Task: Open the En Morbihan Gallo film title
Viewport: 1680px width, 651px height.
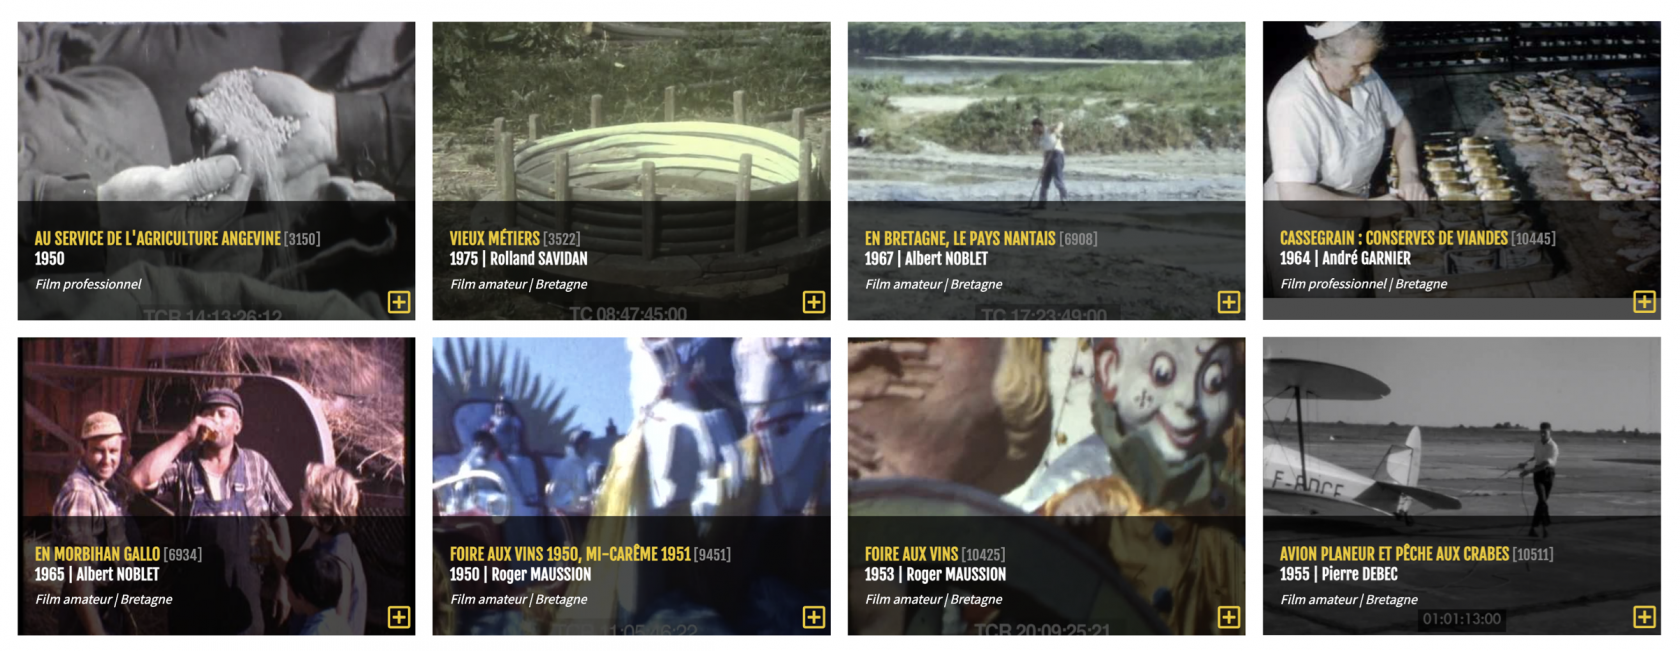Action: (x=97, y=553)
